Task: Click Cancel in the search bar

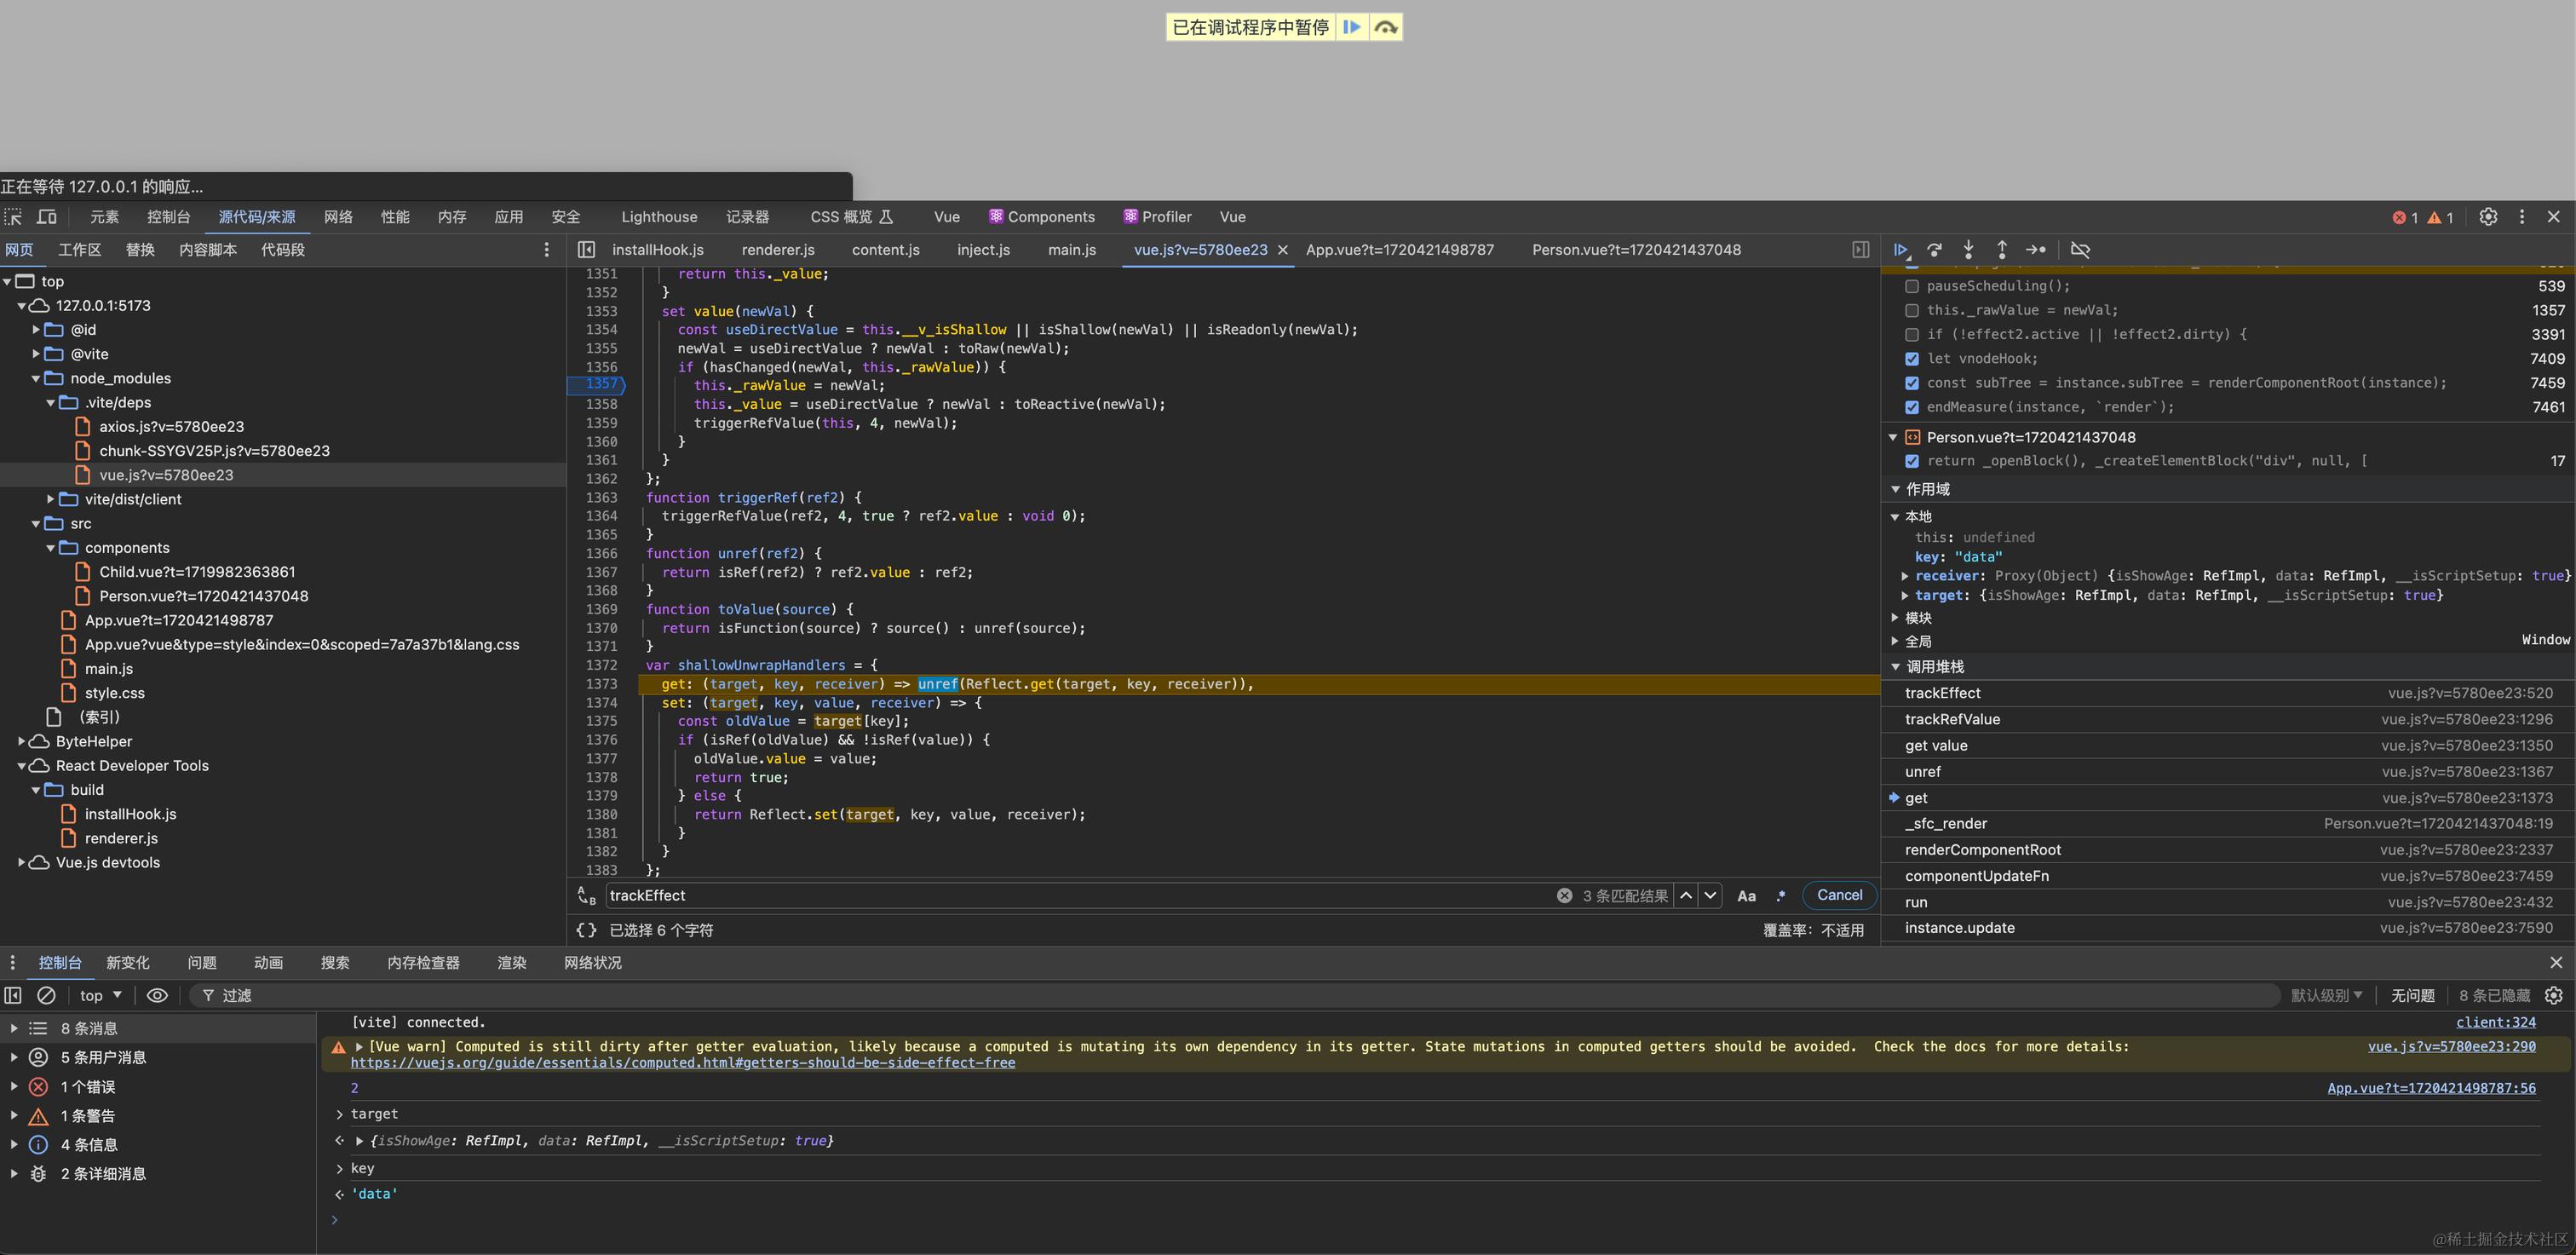Action: pyautogui.click(x=1839, y=895)
